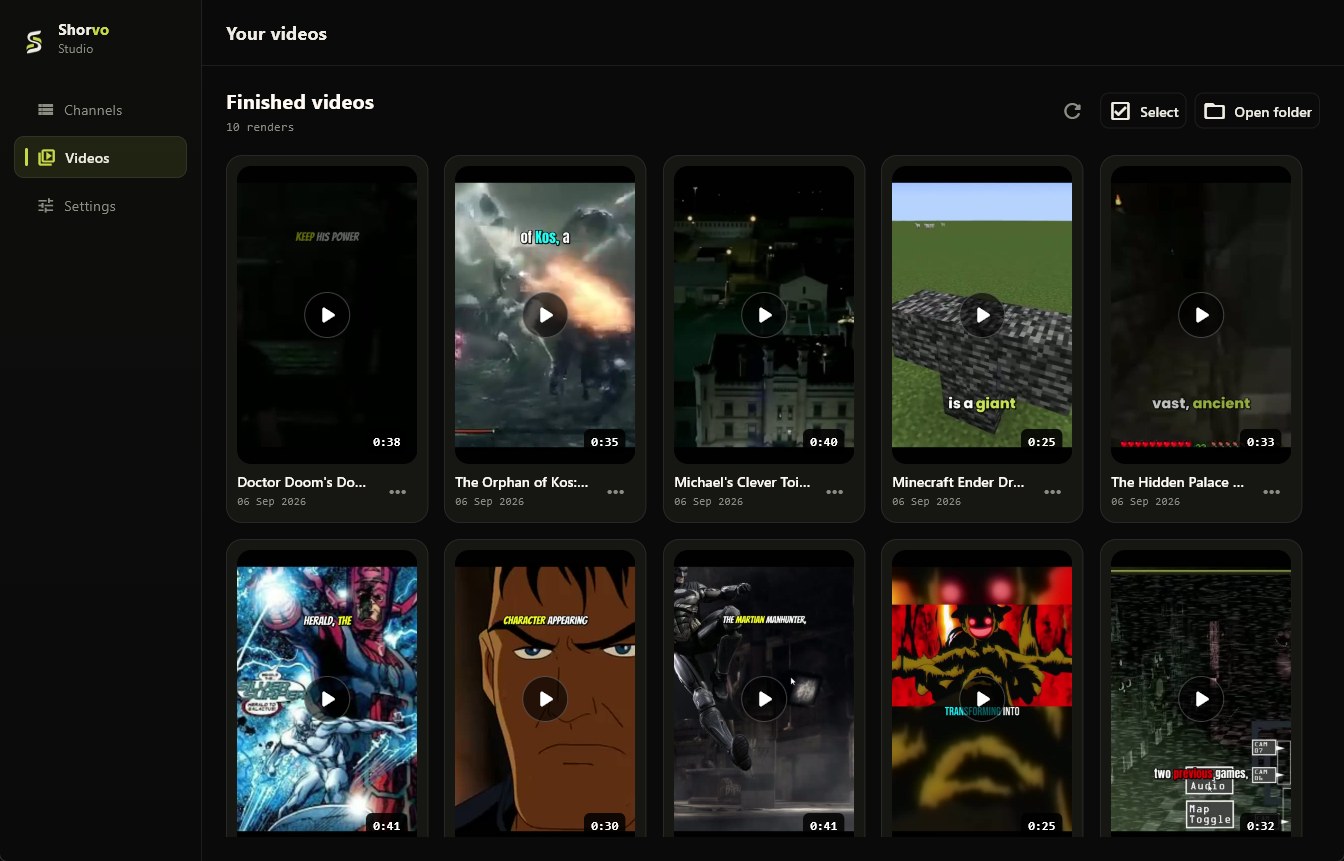Play the video captioned TRANSFORMING INTO
The height and width of the screenshot is (861, 1344).
pos(982,699)
